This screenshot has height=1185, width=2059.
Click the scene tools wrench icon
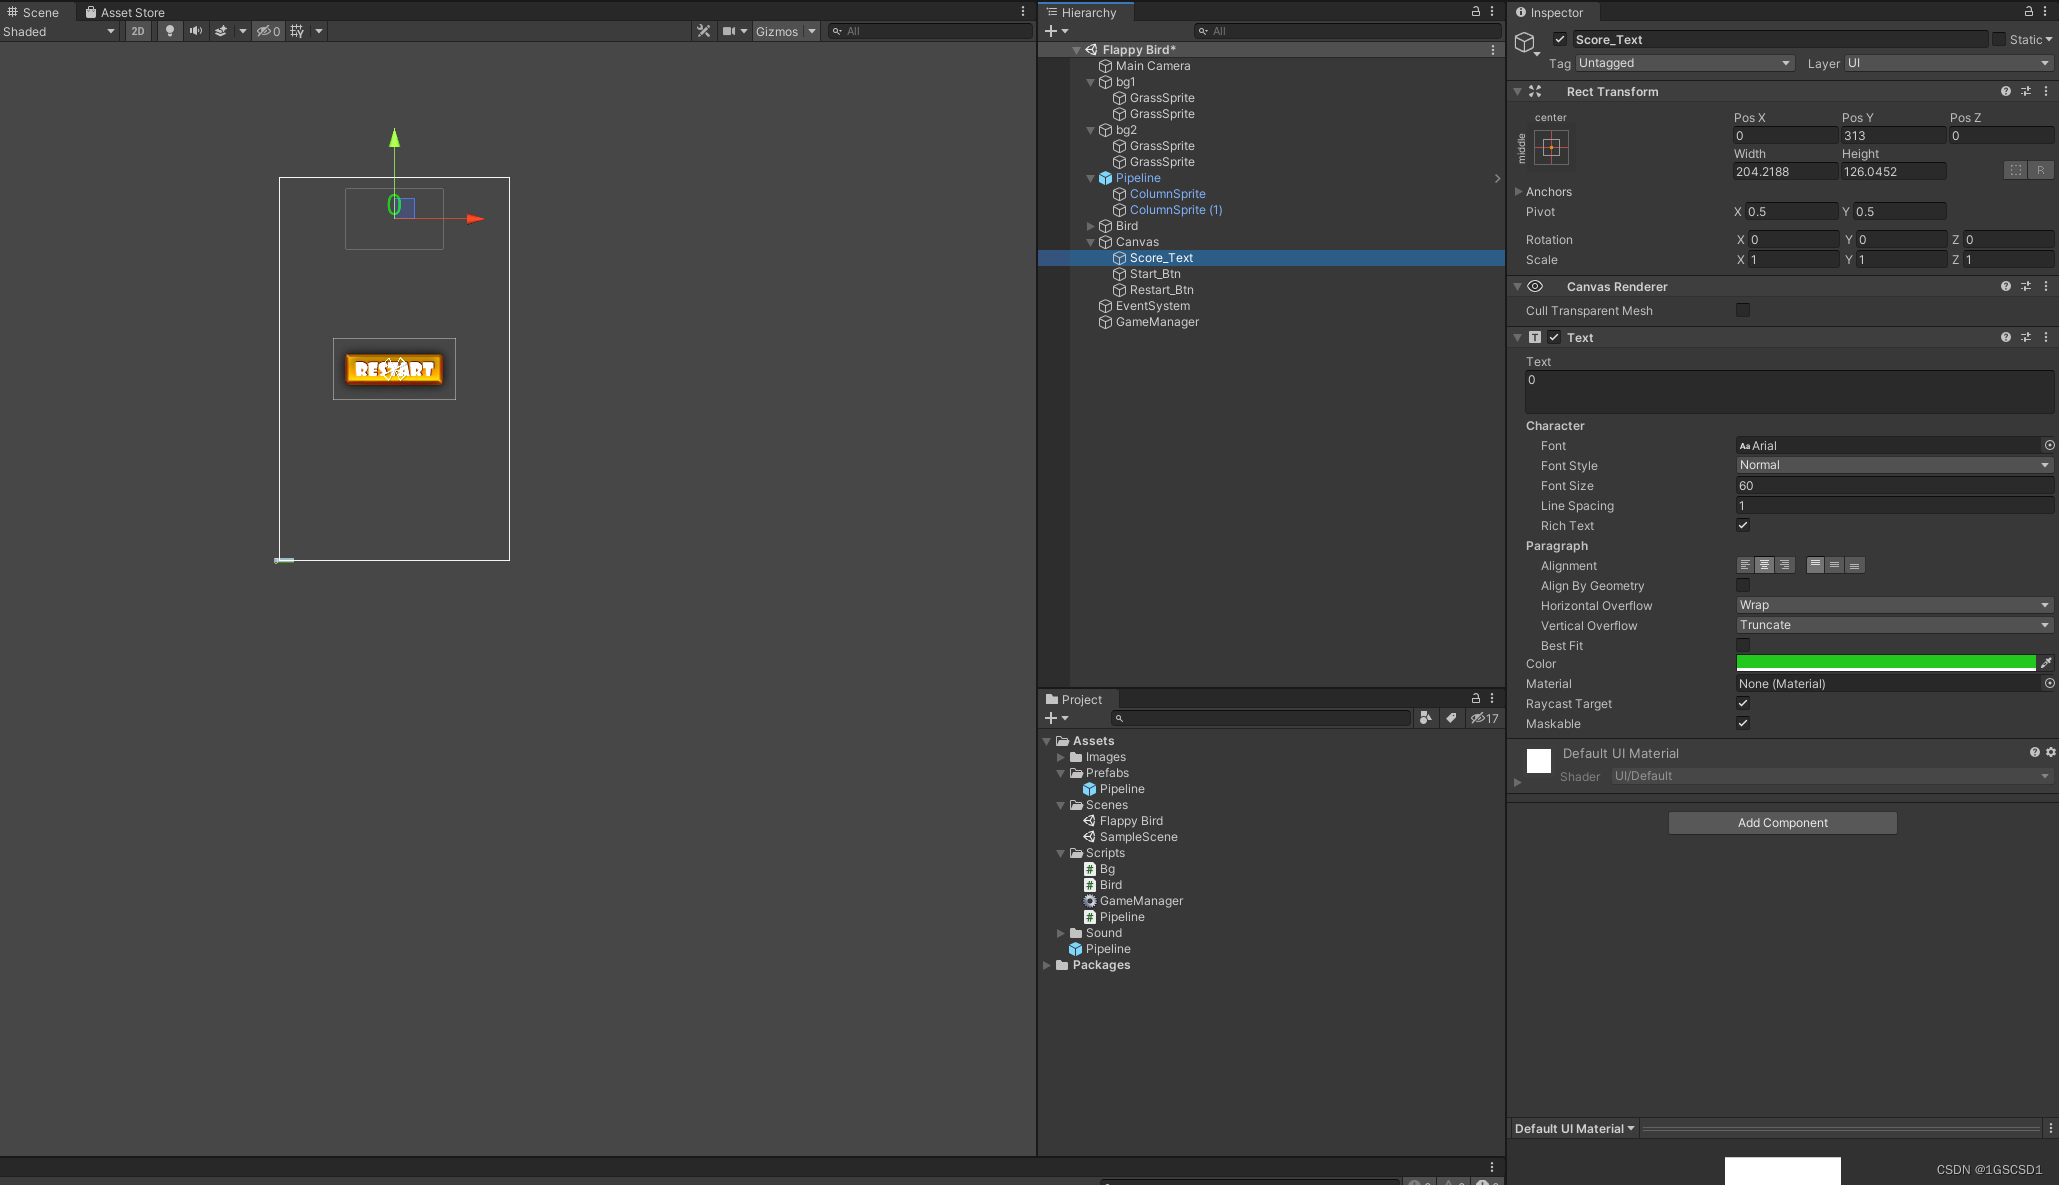click(x=704, y=31)
